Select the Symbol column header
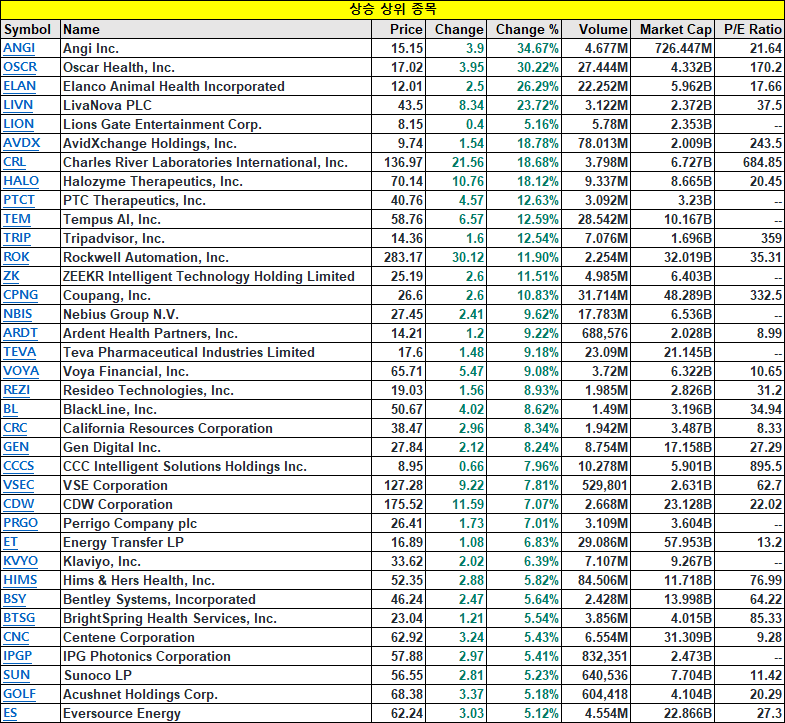This screenshot has height=723, width=785. pos(30,29)
